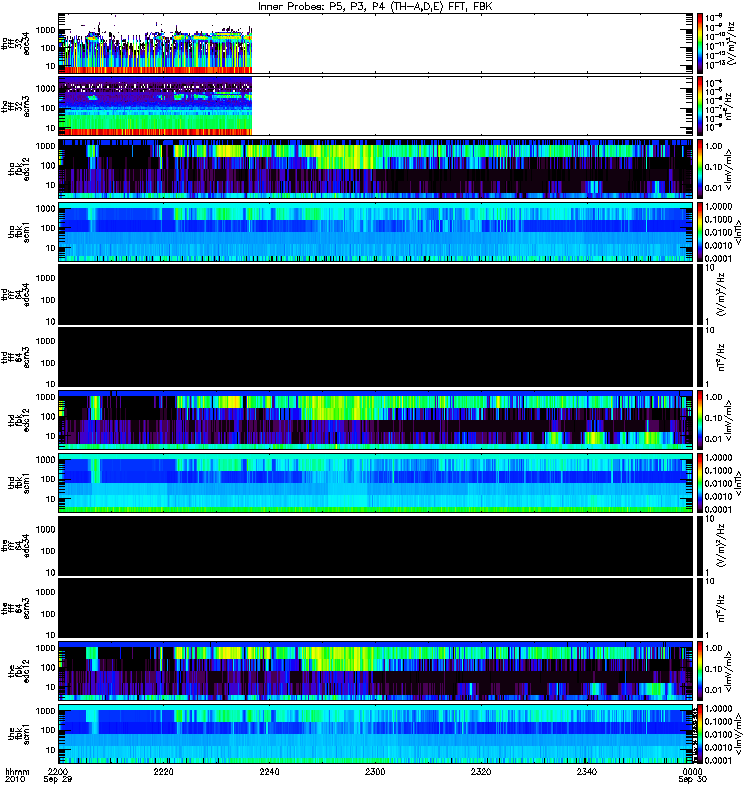Click the <|nT|> unit label of tha fbk scm1
750x800 pixels.
(736, 232)
